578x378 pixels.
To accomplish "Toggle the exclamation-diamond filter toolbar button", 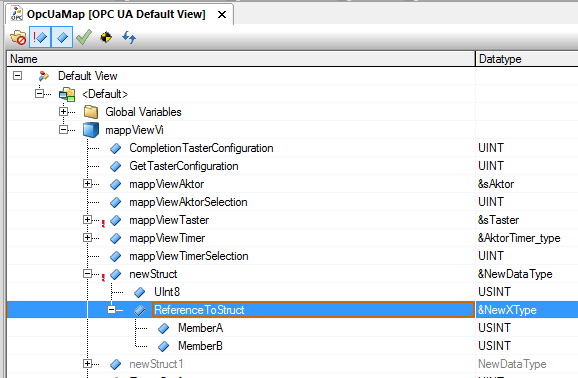I will click(40, 37).
